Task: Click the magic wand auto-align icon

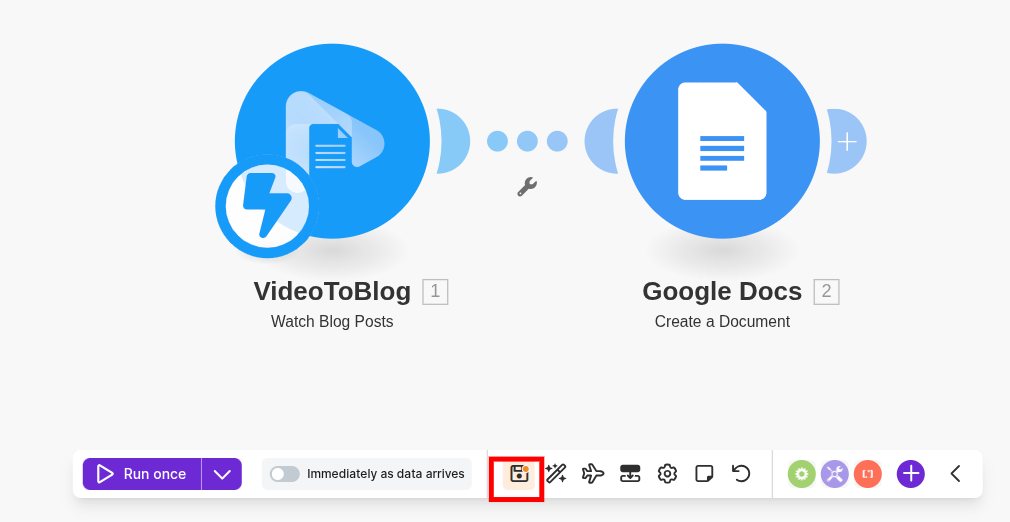Action: coord(556,474)
